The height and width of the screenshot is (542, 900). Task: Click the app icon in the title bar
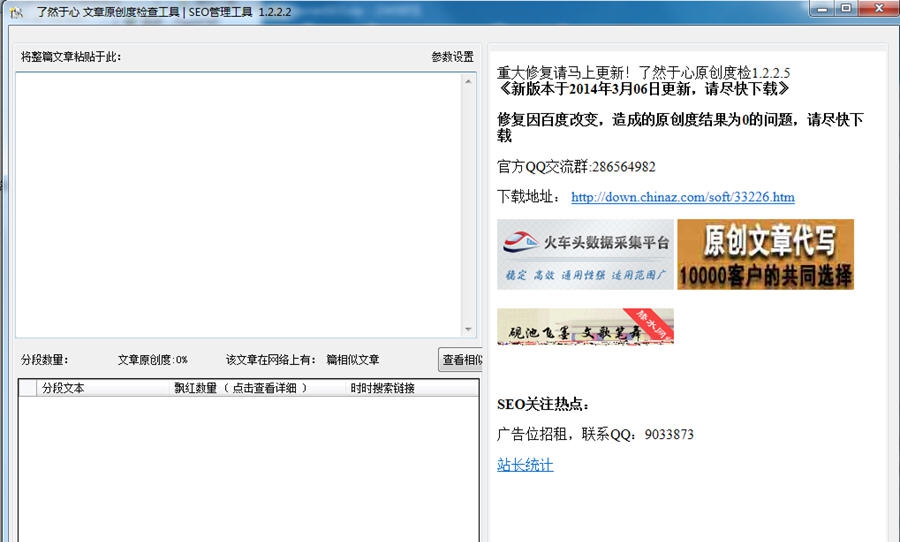[x=16, y=11]
